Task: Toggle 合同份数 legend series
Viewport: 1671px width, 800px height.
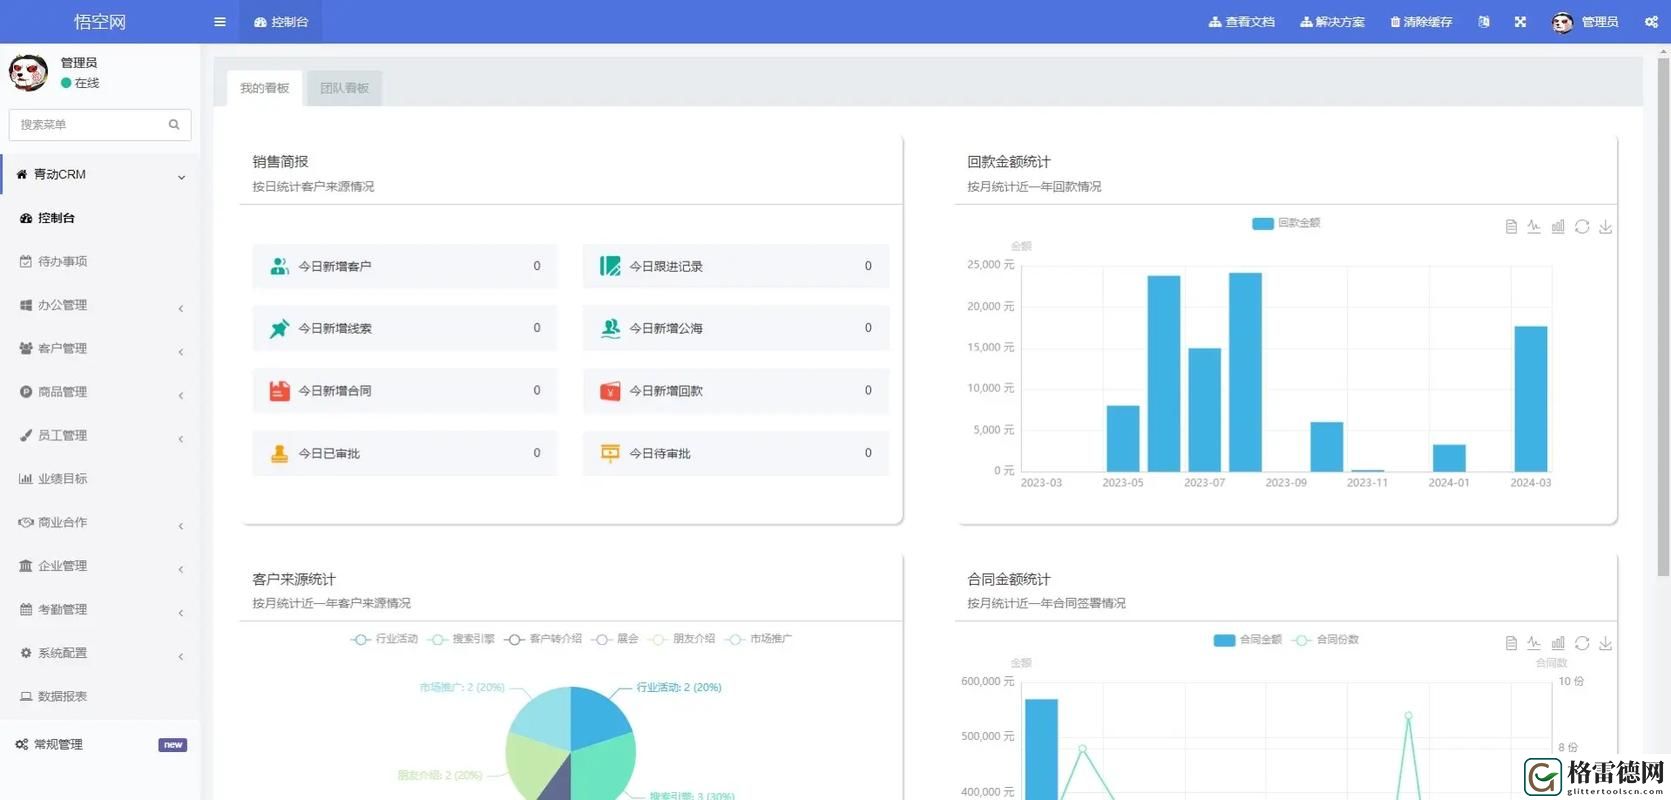Action: click(x=1325, y=640)
